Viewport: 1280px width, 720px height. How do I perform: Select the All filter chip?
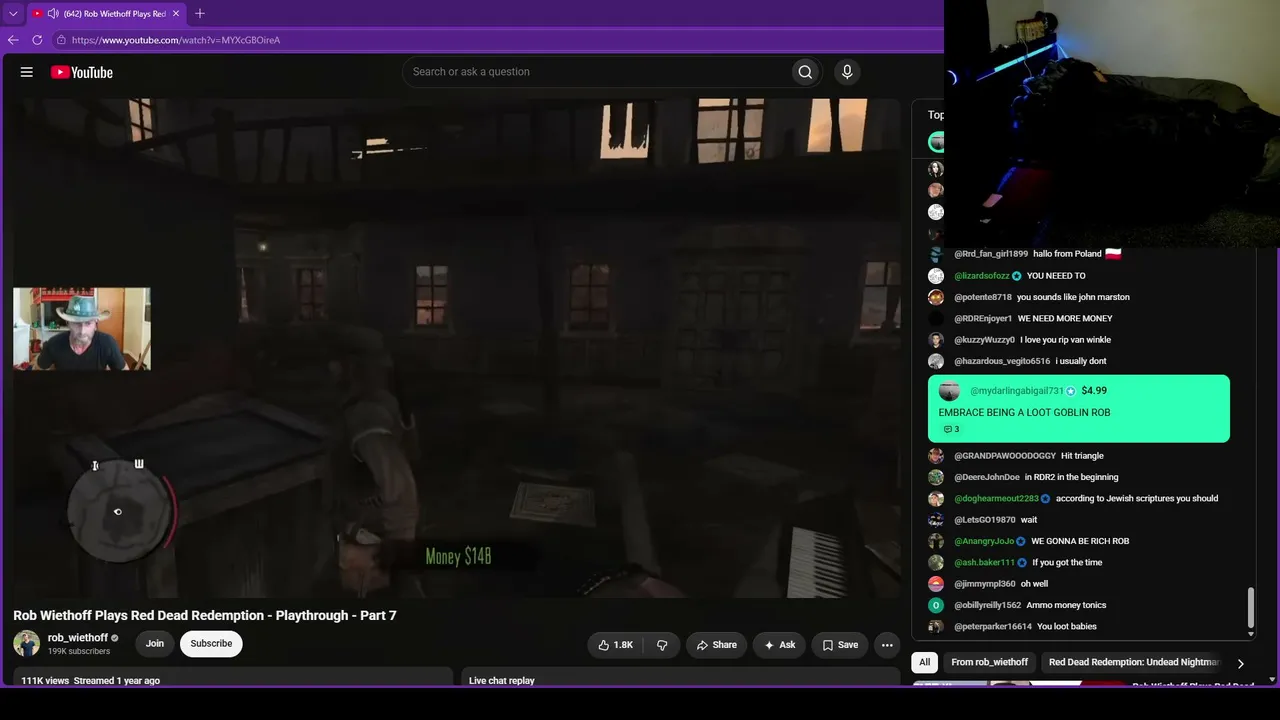[x=925, y=662]
